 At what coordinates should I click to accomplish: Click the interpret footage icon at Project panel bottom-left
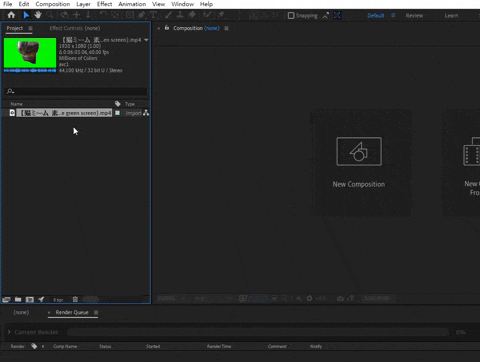click(x=6, y=299)
